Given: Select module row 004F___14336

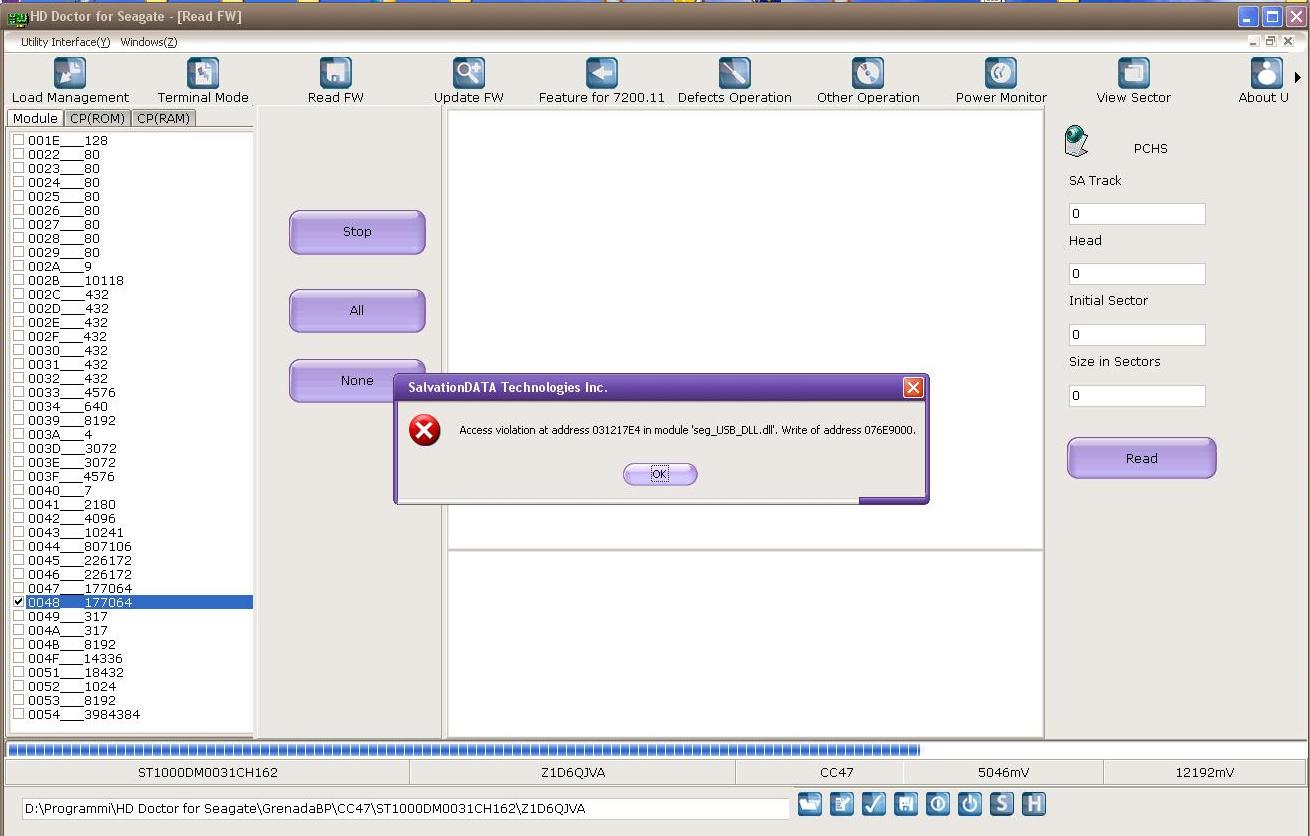Looking at the screenshot, I should [x=75, y=658].
